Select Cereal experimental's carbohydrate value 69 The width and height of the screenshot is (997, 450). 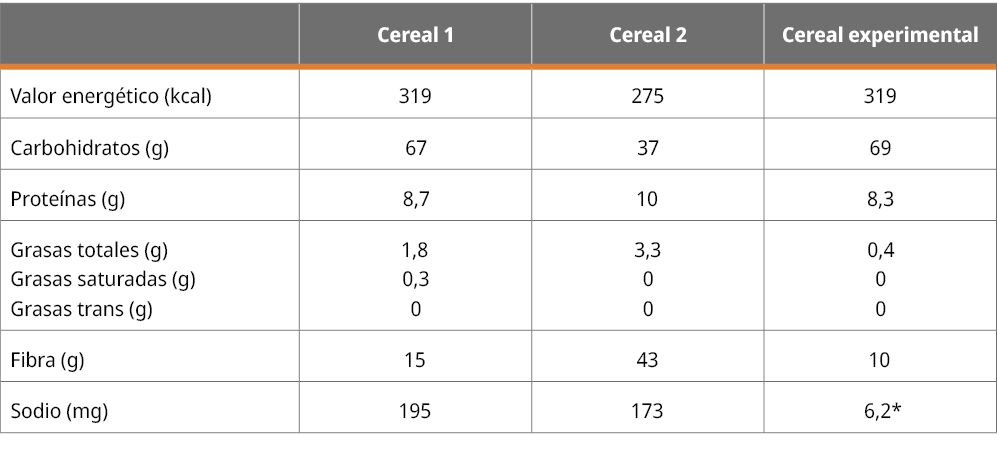click(x=880, y=148)
